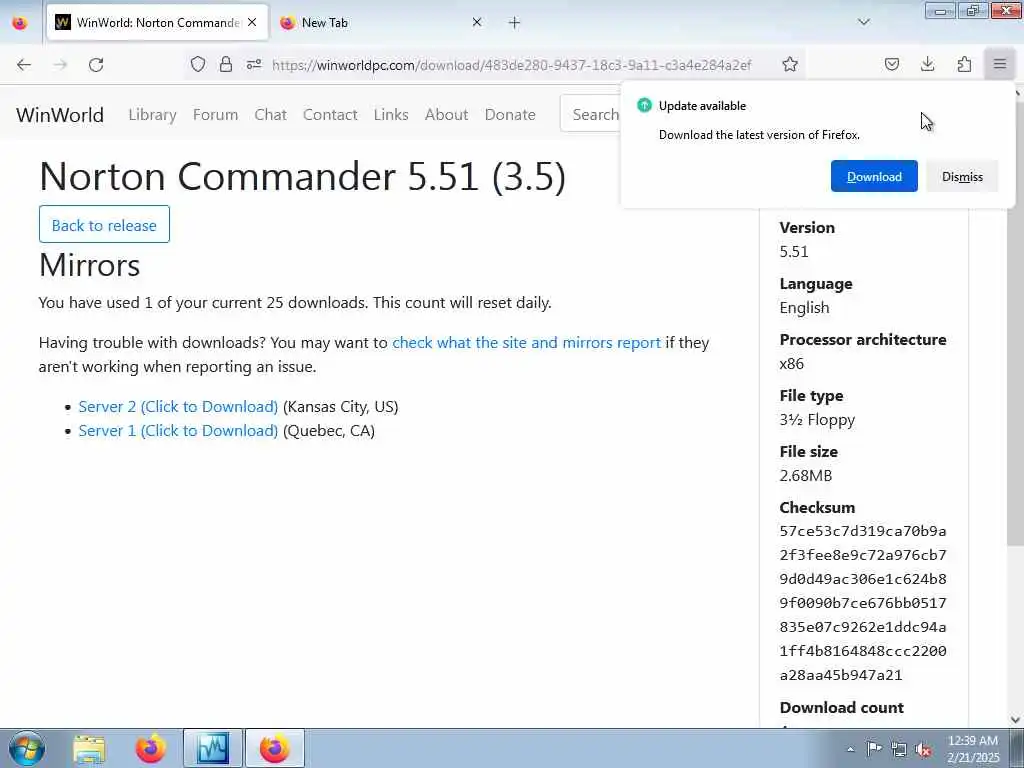Open the Extensions puzzle icon
Image resolution: width=1024 pixels, height=768 pixels.
tap(964, 64)
